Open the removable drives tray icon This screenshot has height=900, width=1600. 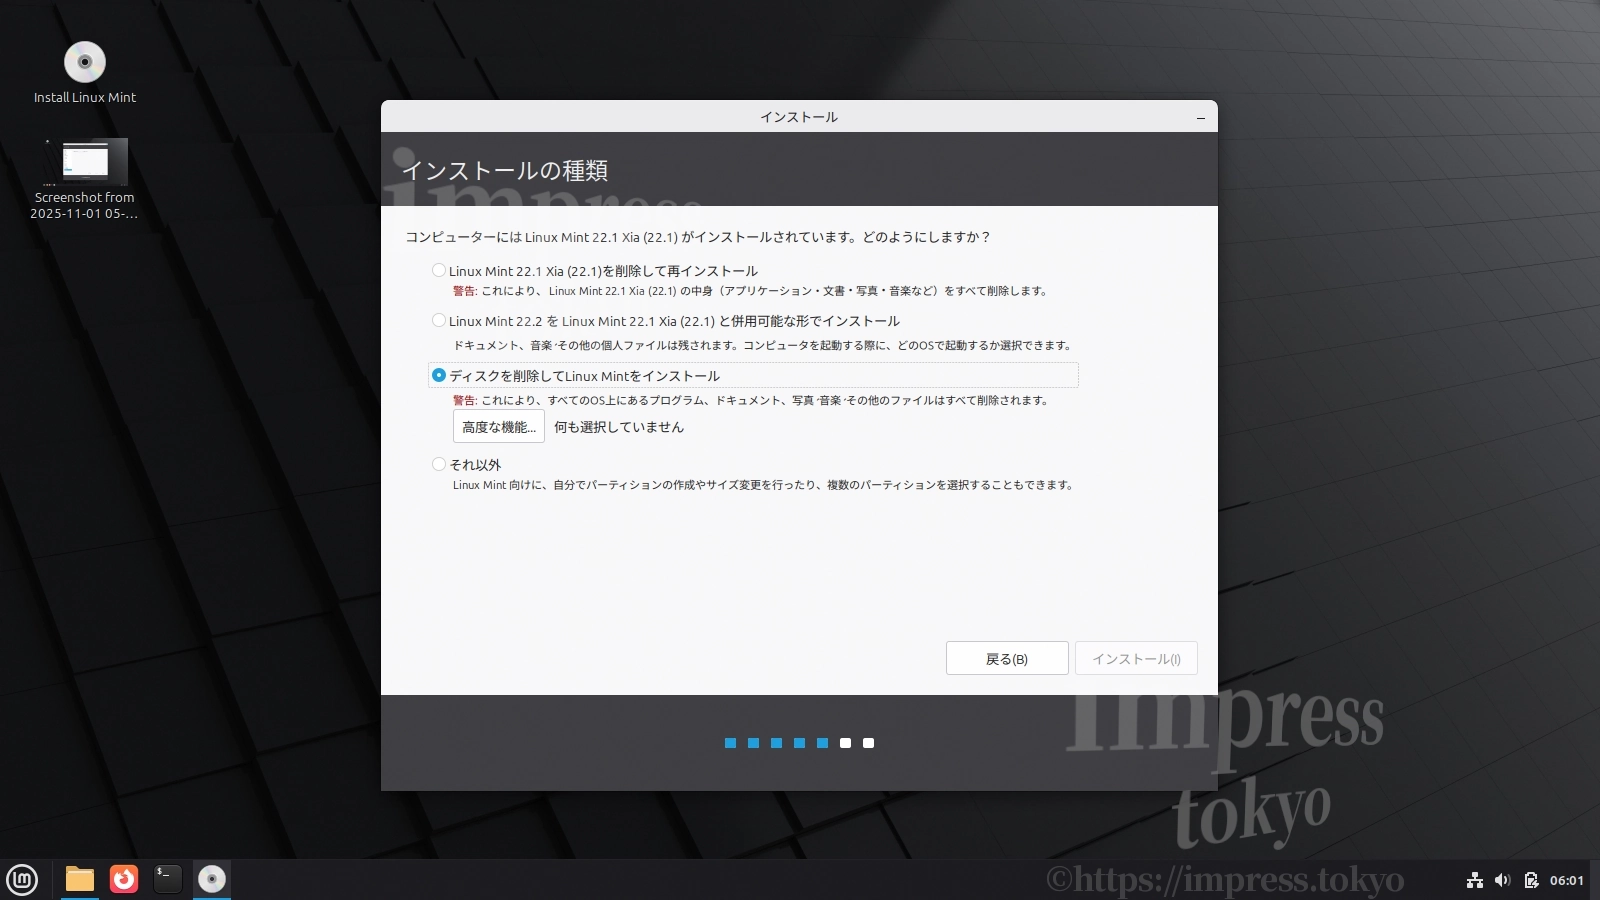1531,880
